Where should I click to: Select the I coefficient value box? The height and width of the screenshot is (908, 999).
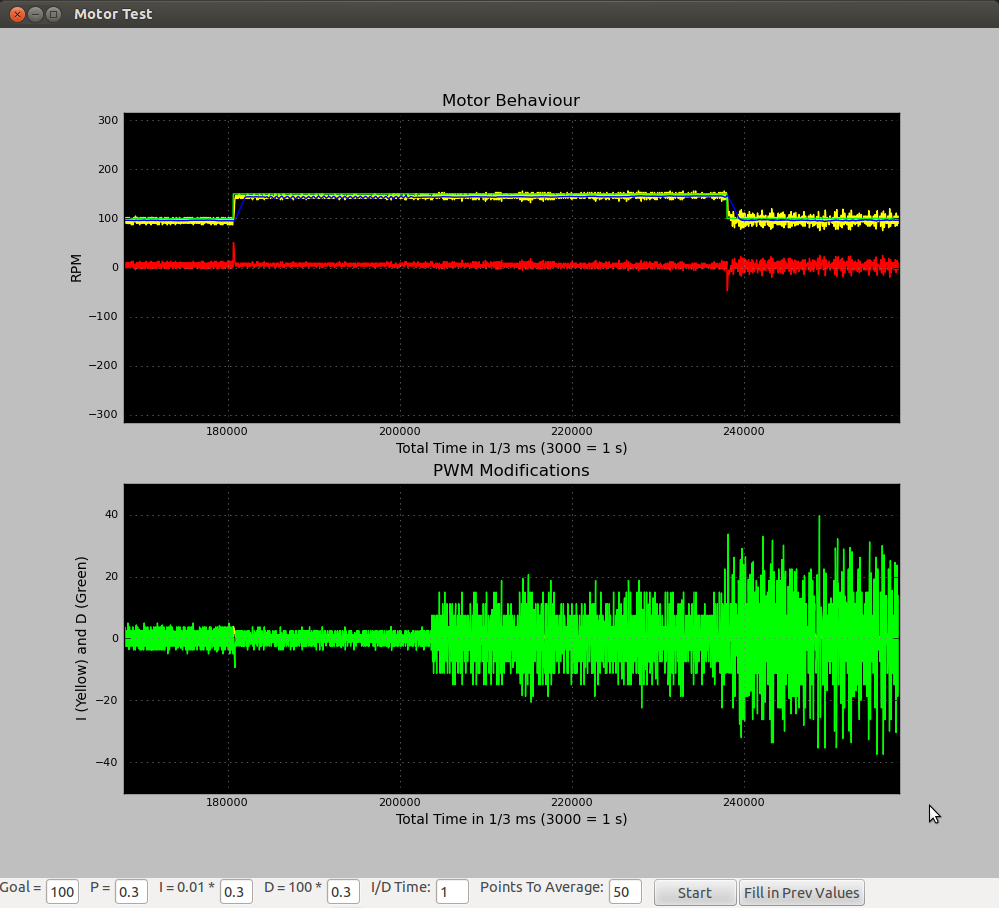click(236, 892)
